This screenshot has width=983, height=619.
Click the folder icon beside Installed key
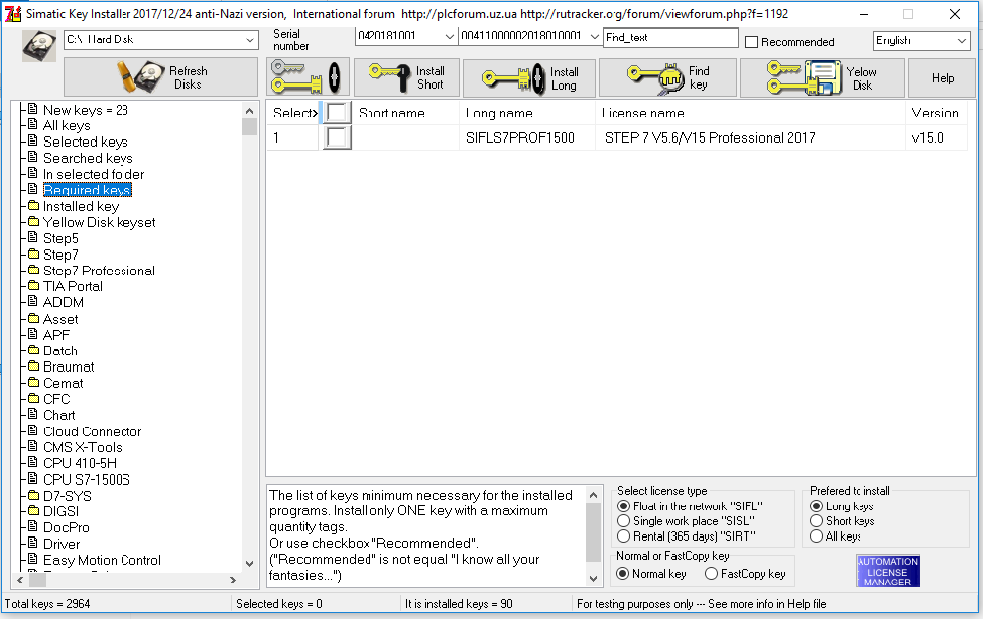[x=33, y=206]
